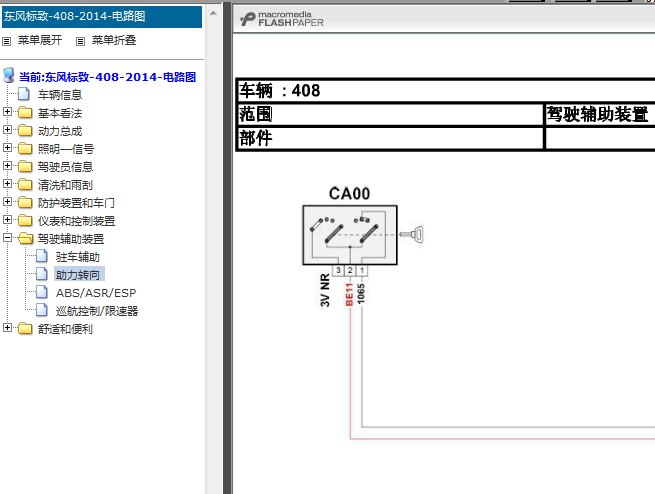Click the folder icon of 动力总成
The image size is (655, 494).
click(x=25, y=130)
